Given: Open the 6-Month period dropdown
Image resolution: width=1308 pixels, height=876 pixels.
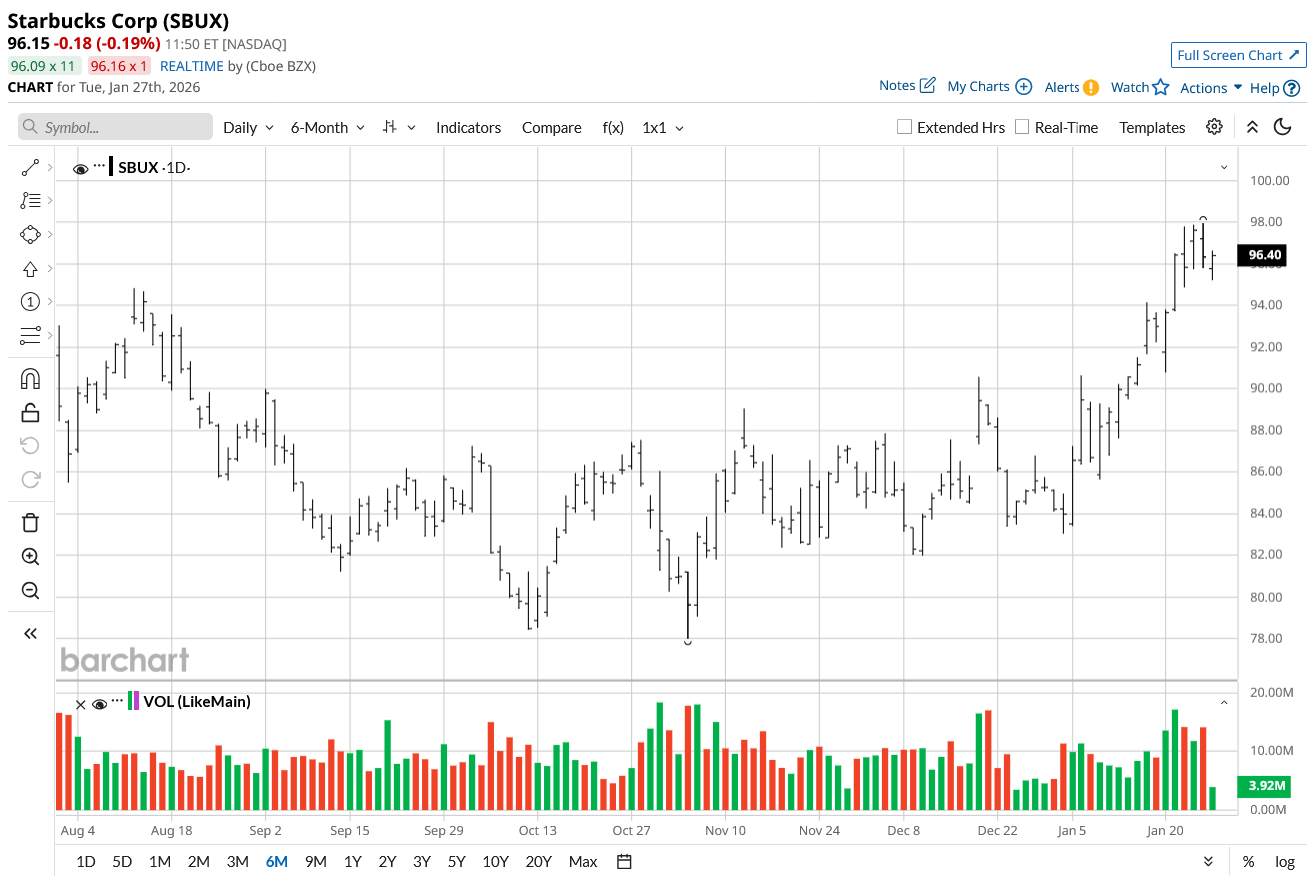Looking at the screenshot, I should (328, 128).
